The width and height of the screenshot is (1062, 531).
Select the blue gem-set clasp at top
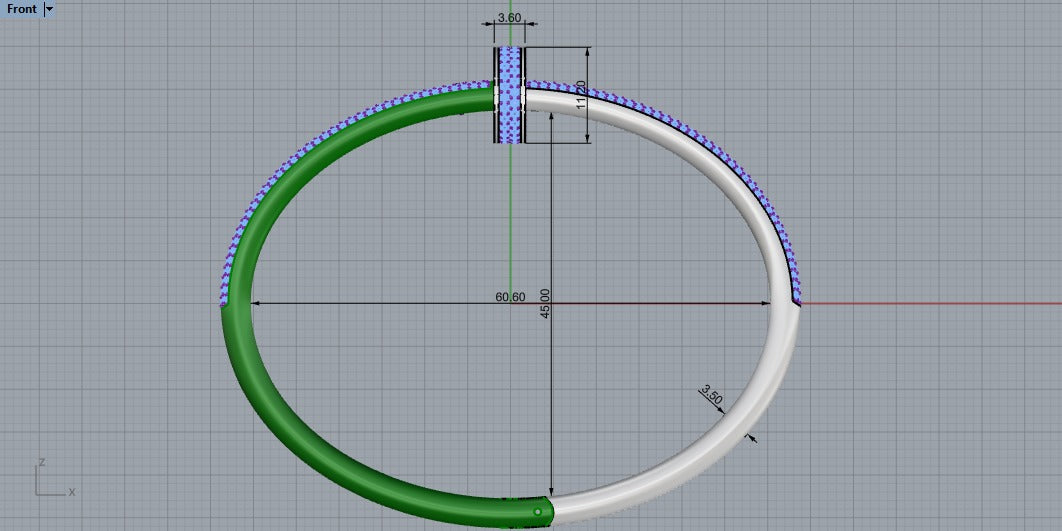tap(510, 95)
